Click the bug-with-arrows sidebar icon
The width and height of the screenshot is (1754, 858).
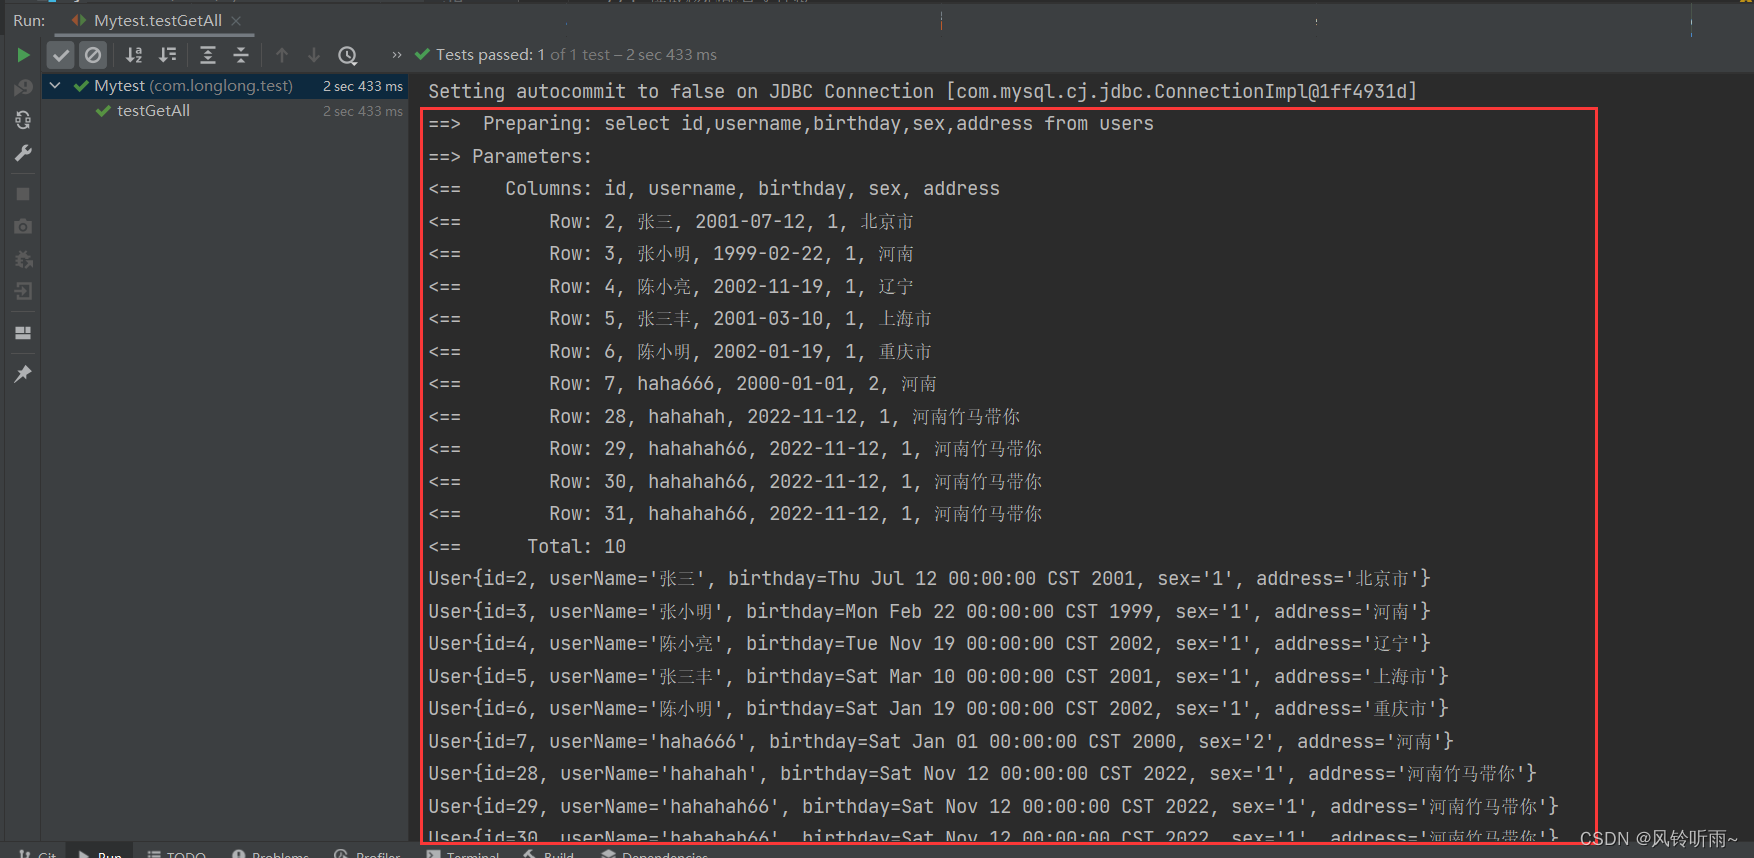(23, 260)
